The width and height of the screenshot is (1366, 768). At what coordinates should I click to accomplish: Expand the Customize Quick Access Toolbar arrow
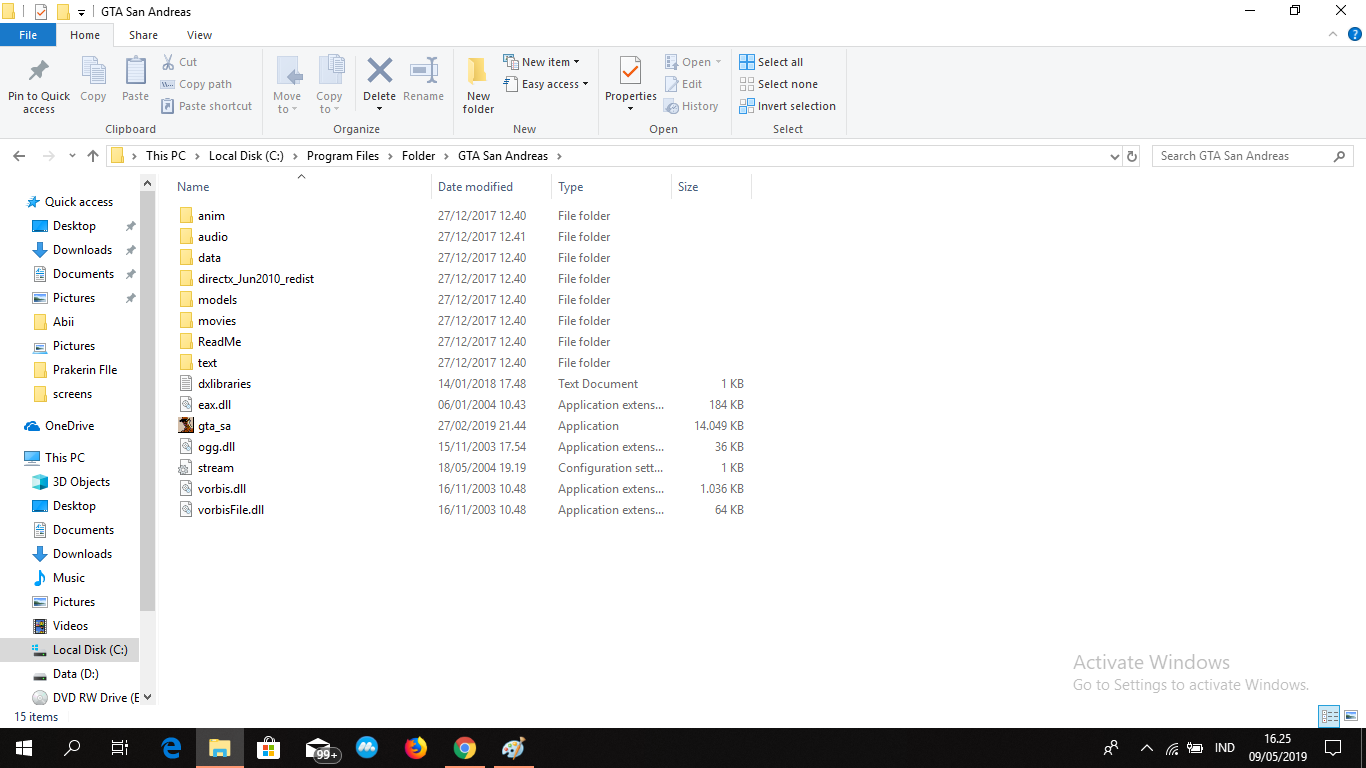click(81, 12)
